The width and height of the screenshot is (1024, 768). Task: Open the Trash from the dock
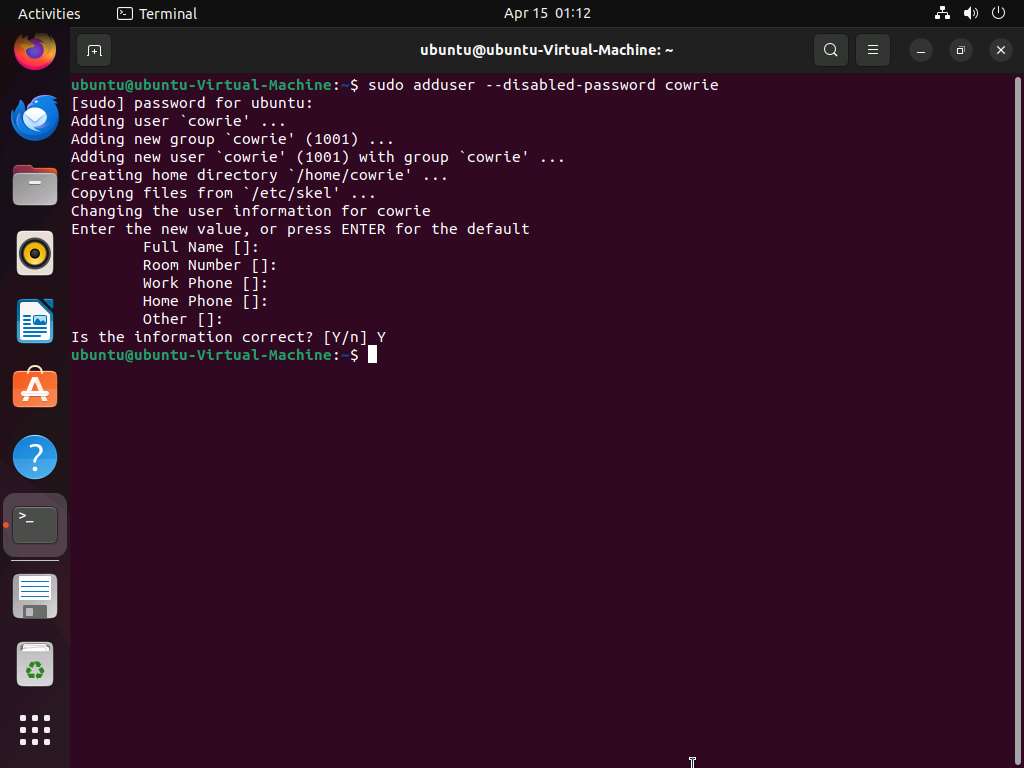point(35,664)
